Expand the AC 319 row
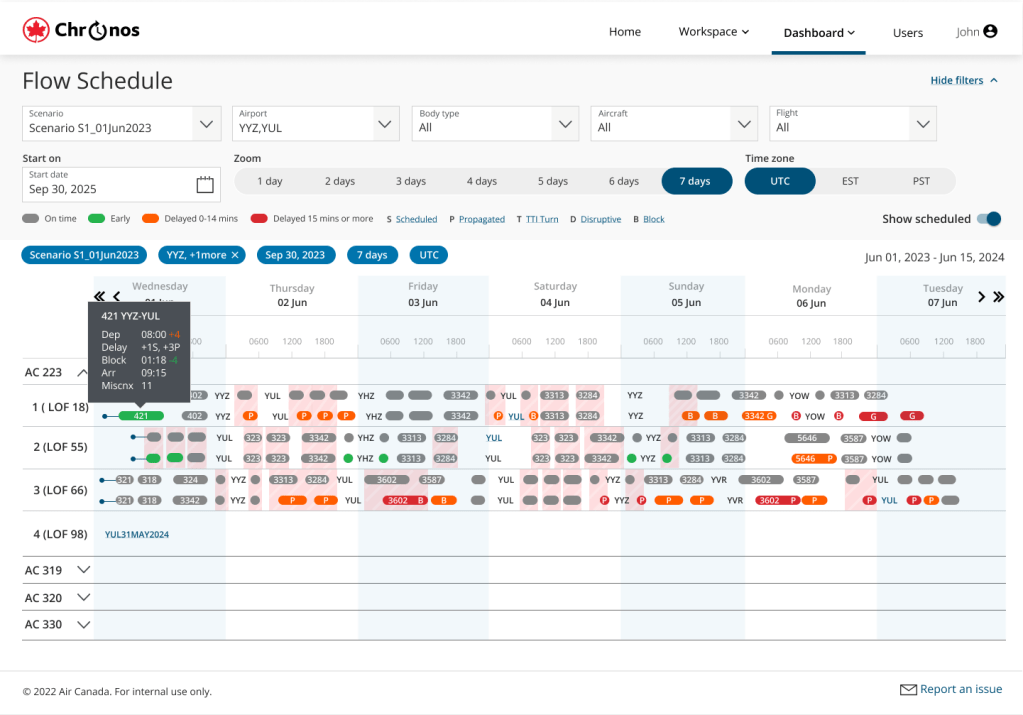 coord(84,570)
